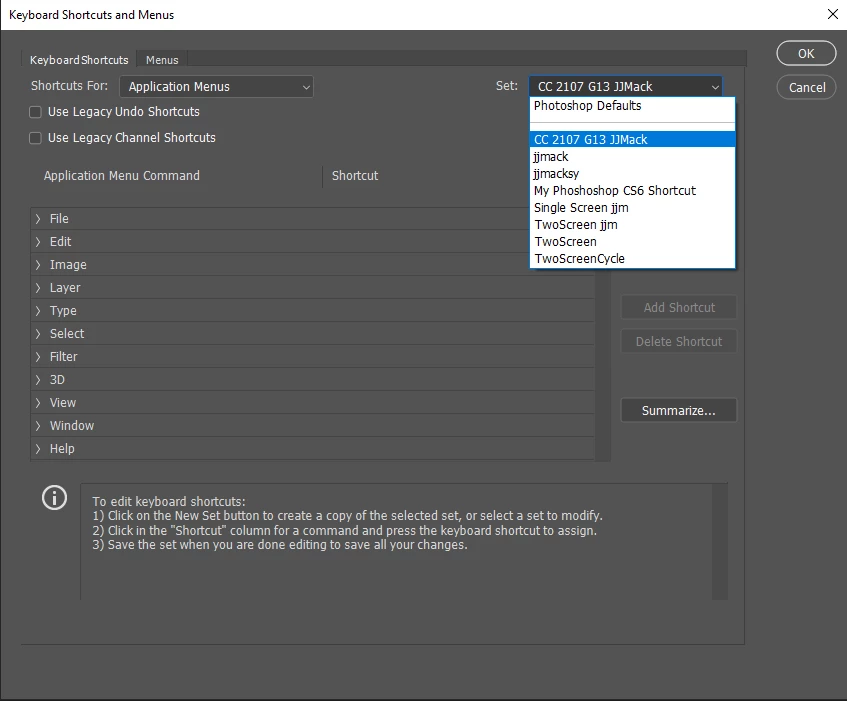Select TwoScreen jjm set
This screenshot has width=847, height=701.
(x=633, y=225)
